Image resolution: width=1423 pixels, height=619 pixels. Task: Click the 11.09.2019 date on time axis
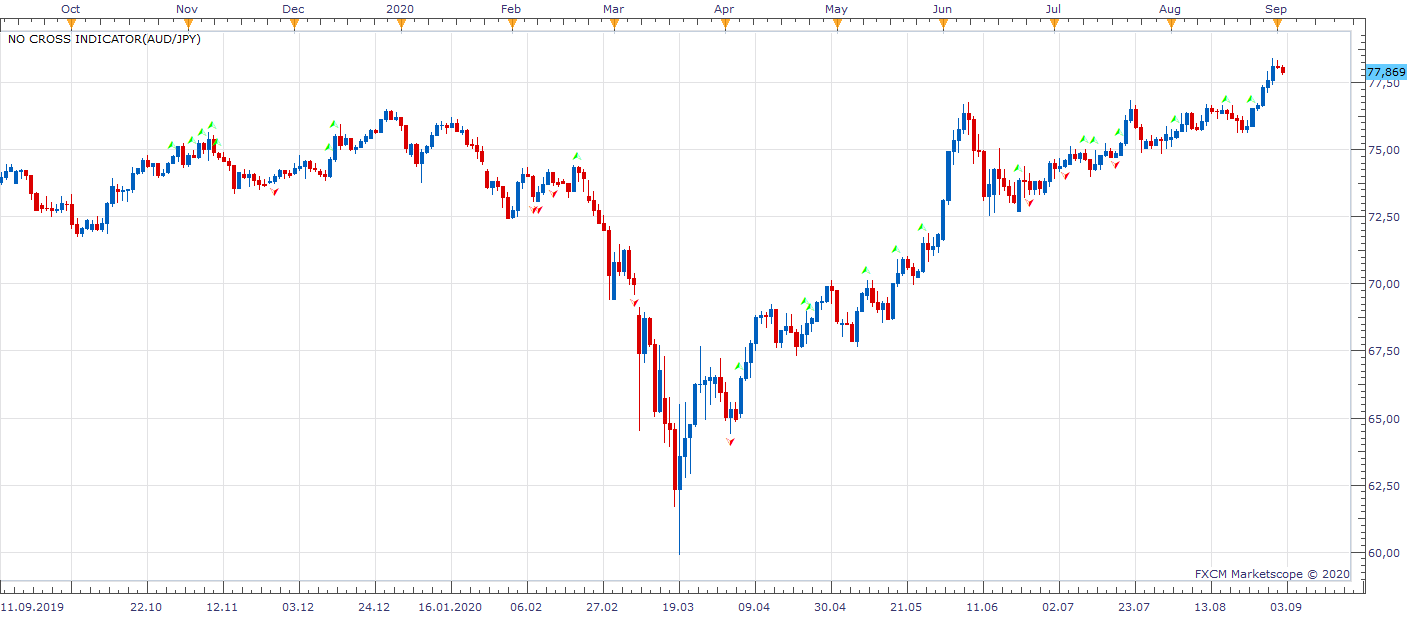[30, 607]
